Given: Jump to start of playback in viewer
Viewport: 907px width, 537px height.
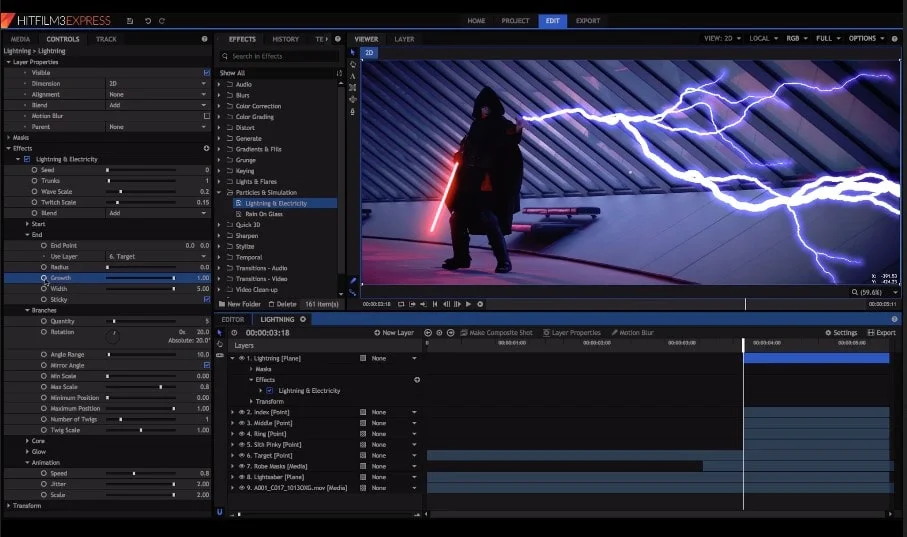Looking at the screenshot, I should [x=435, y=304].
